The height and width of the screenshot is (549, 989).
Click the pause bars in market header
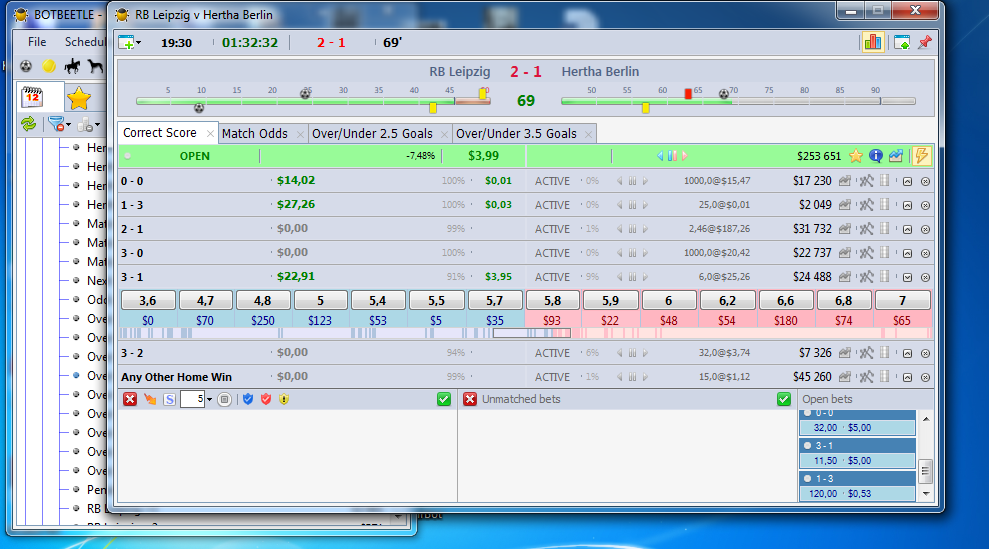(x=672, y=156)
